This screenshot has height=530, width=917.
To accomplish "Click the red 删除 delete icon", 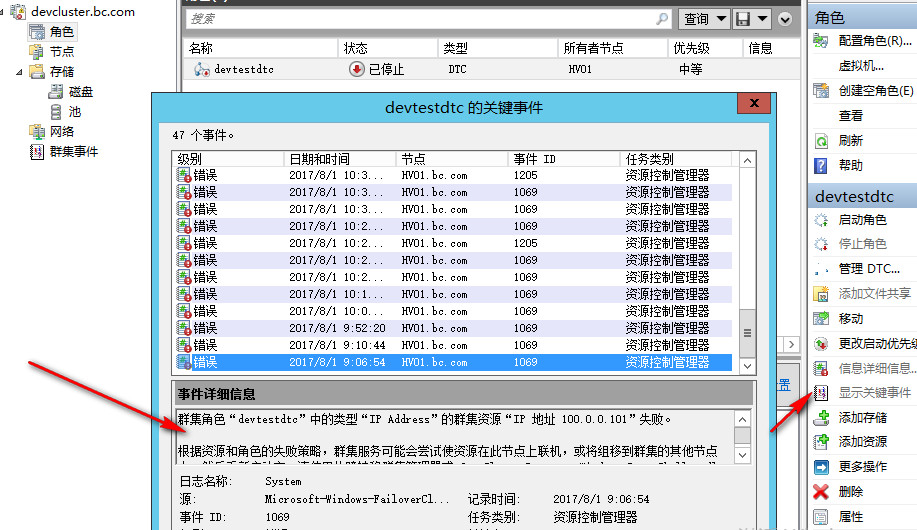I will (x=821, y=492).
